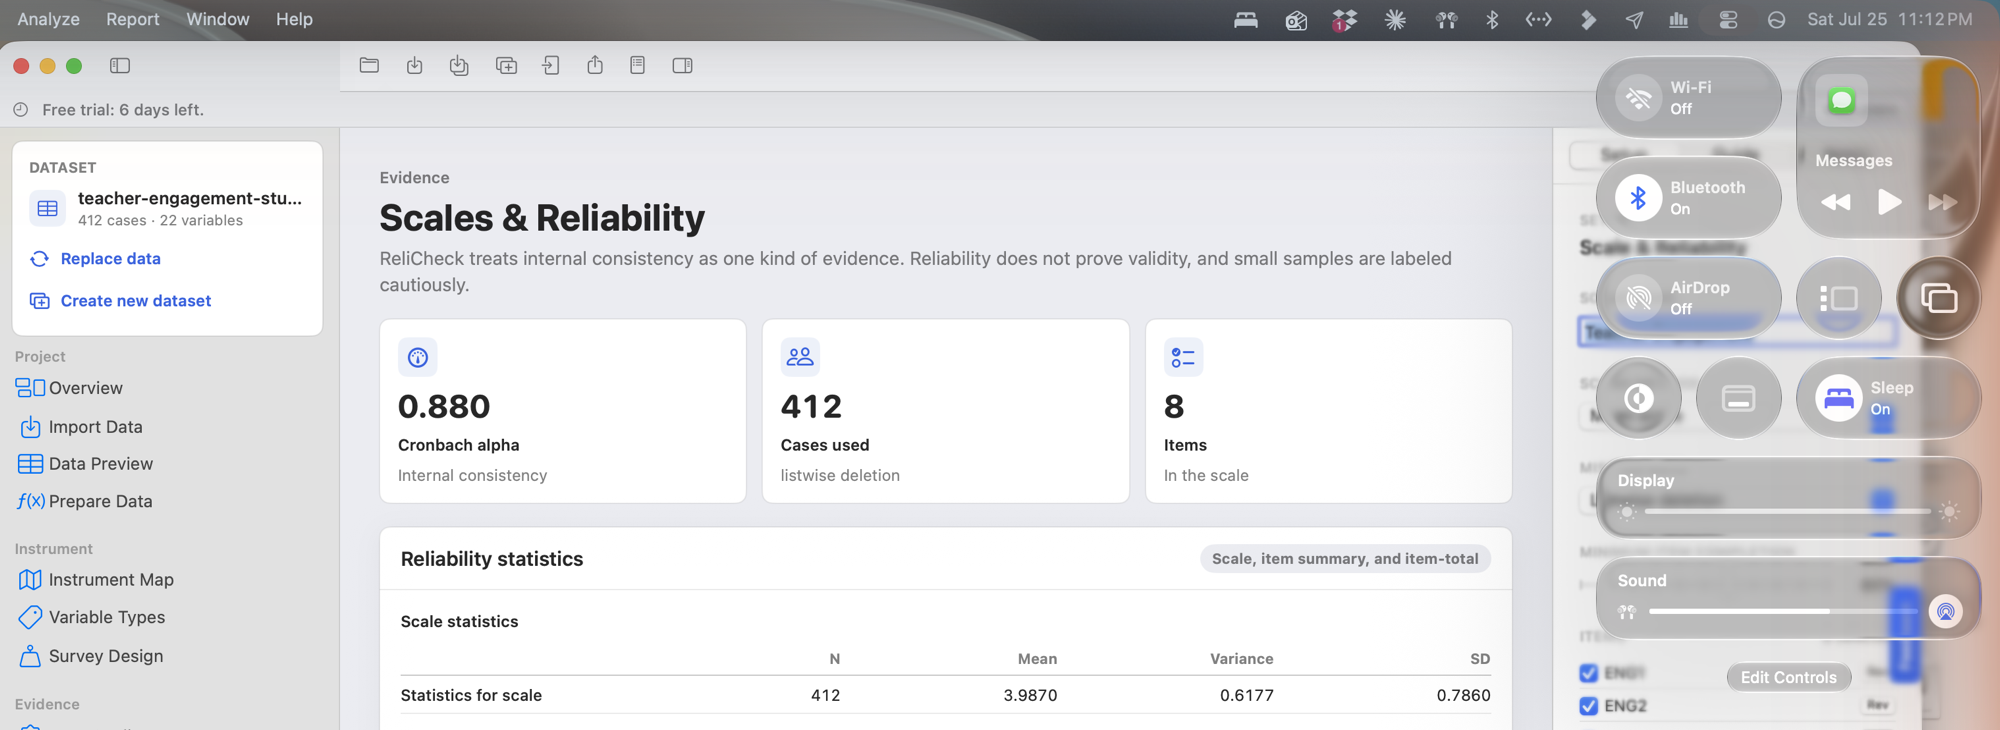Click the date and time in menu bar
The height and width of the screenshot is (730, 2000).
(1889, 19)
